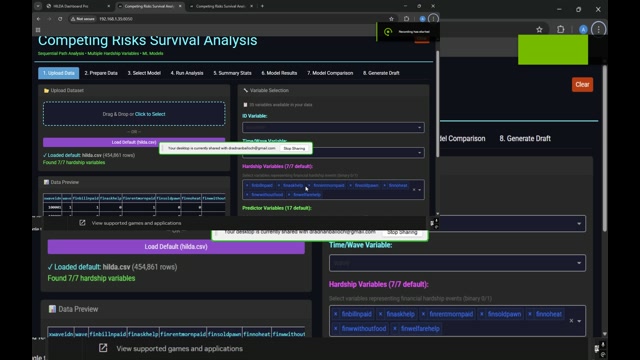Remove the large finbillnpaid chip
Image resolution: width=640 pixels, height=360 pixels.
tap(336, 314)
